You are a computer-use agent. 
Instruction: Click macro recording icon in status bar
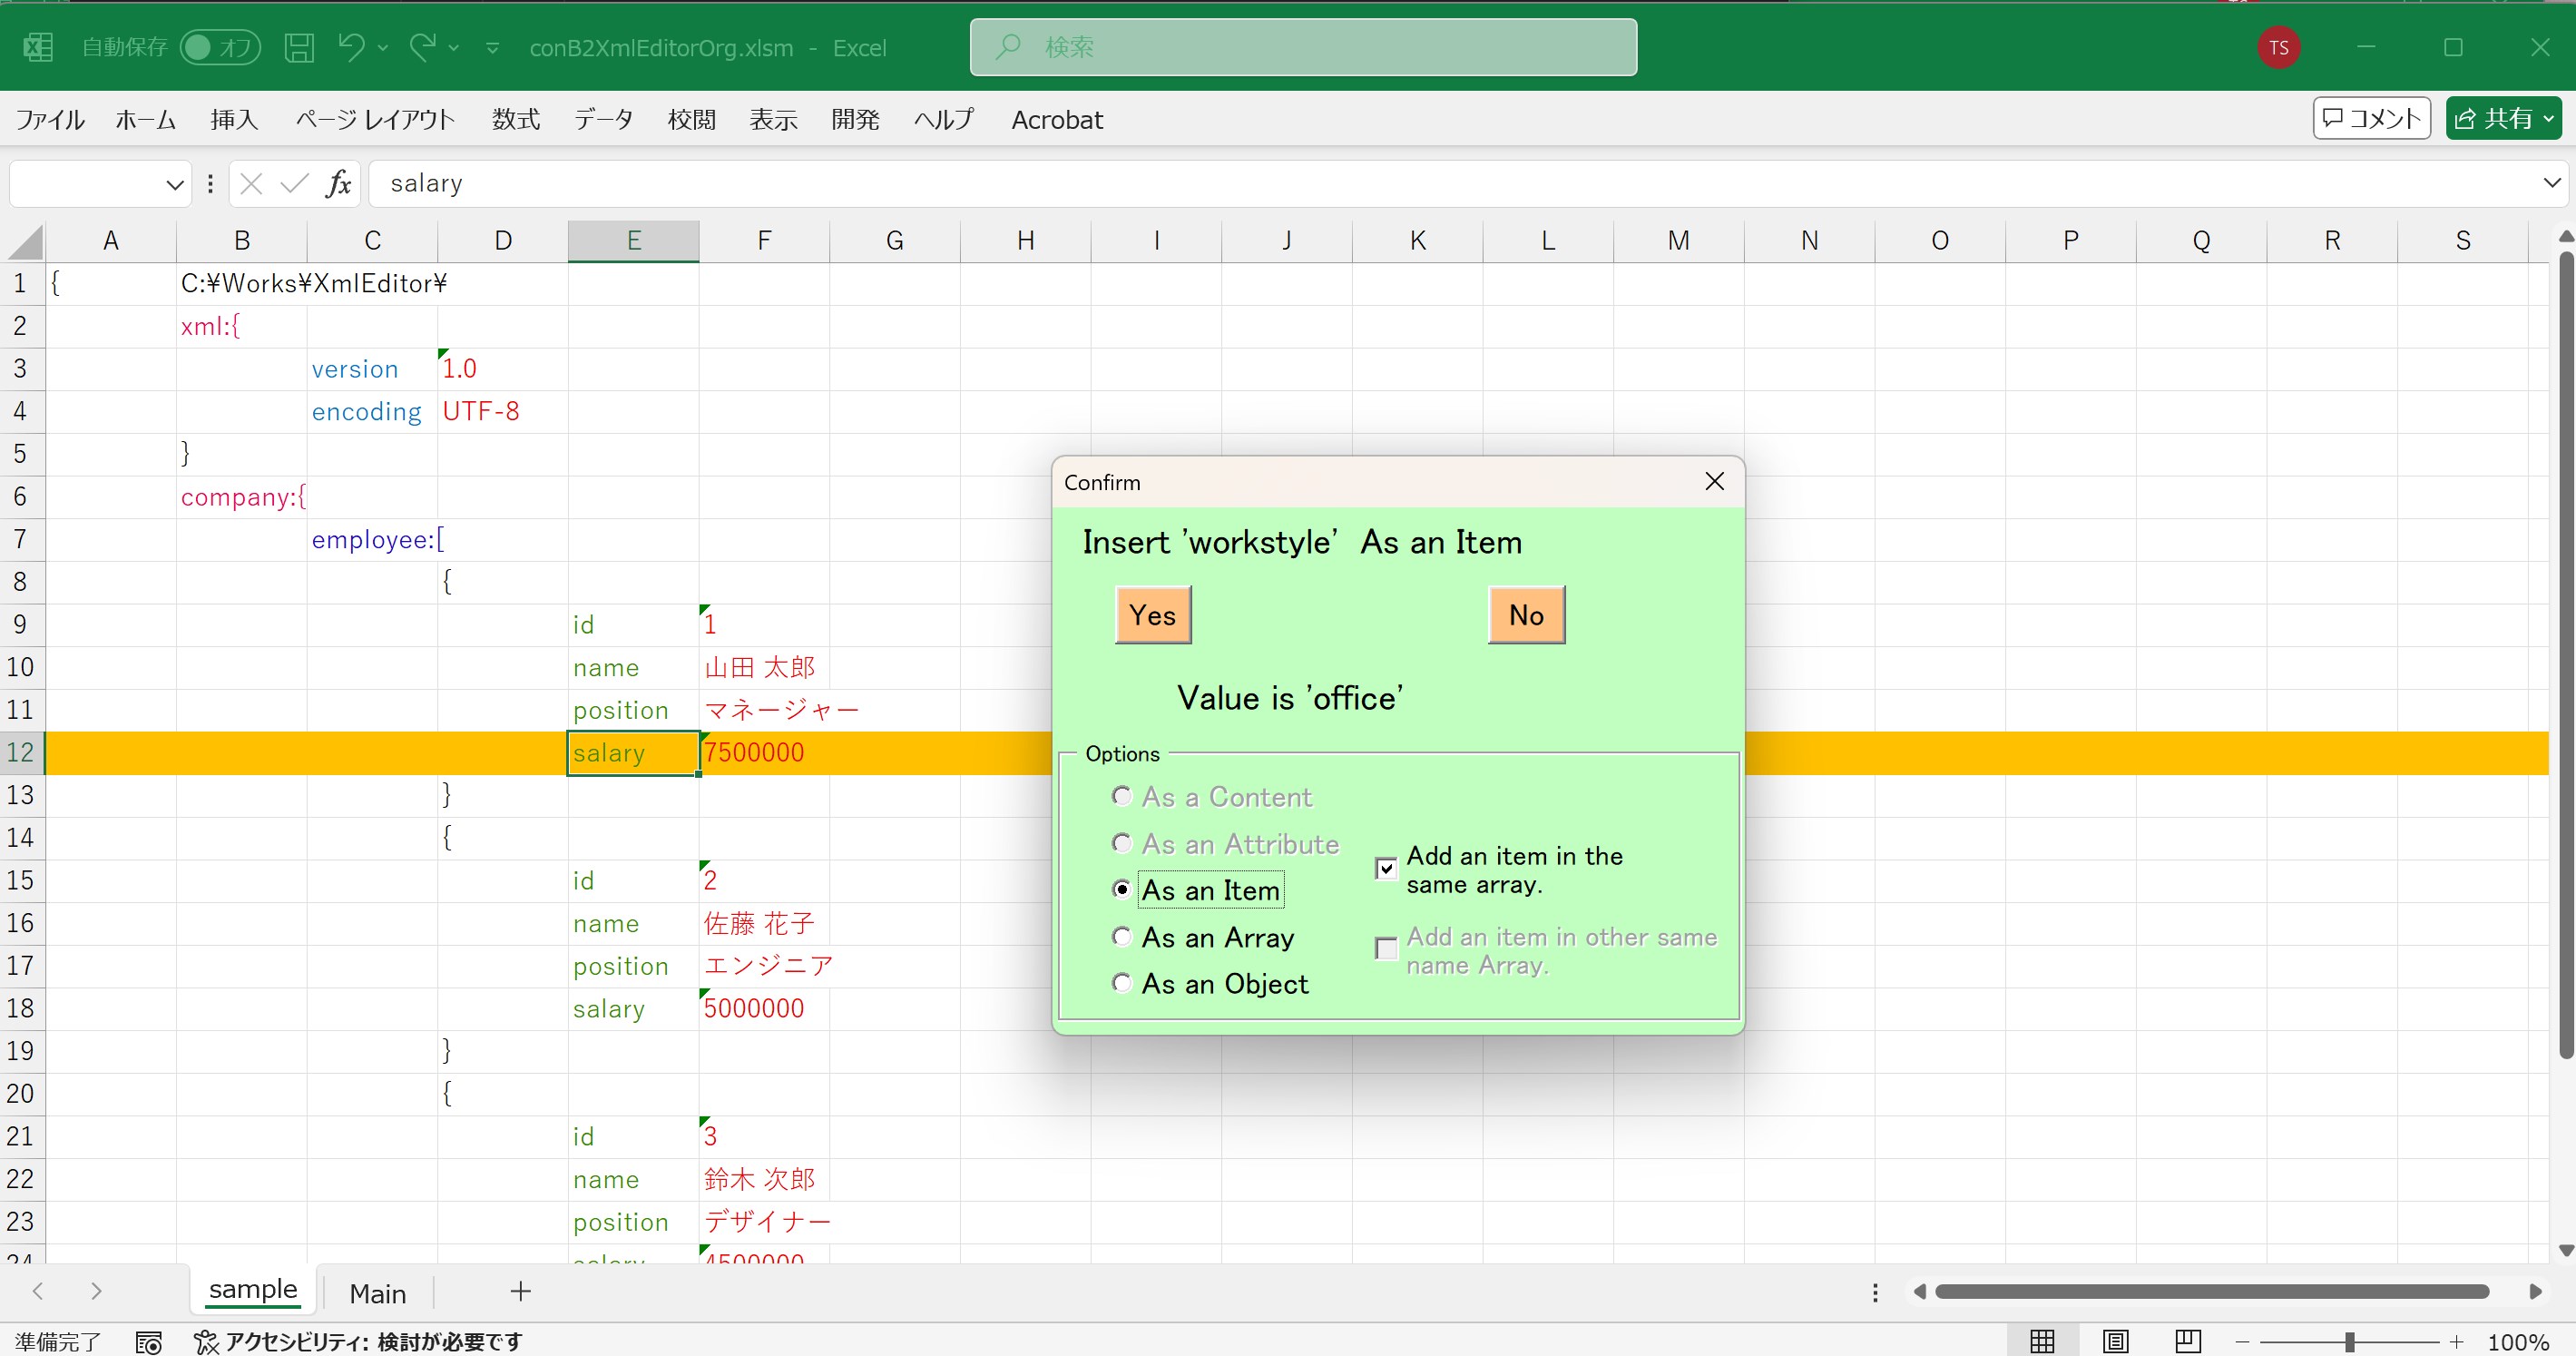(x=148, y=1342)
